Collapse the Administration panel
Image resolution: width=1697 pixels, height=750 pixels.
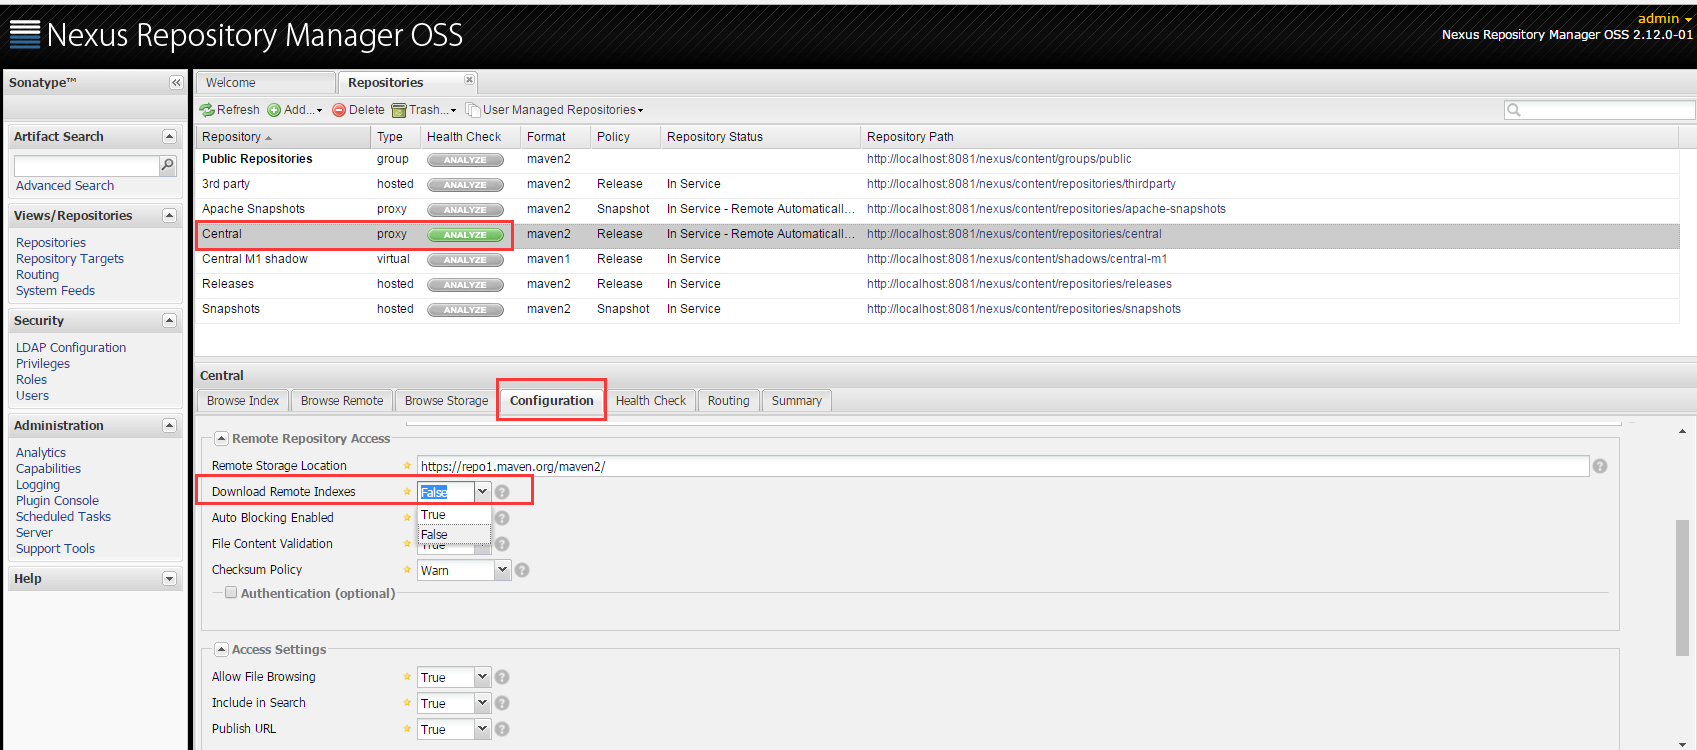click(169, 426)
